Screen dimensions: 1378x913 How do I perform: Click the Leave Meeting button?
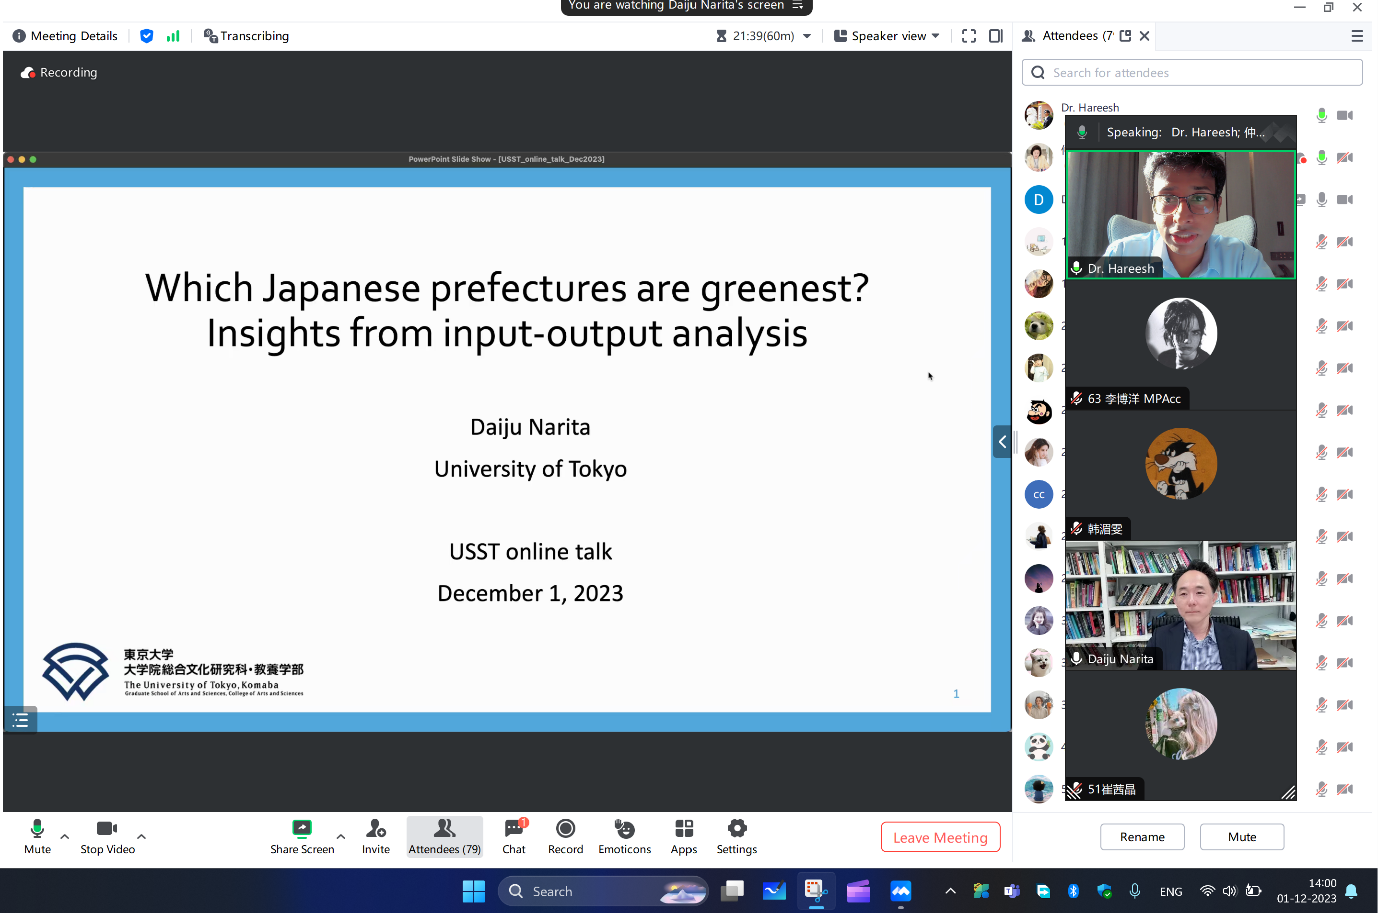click(940, 837)
